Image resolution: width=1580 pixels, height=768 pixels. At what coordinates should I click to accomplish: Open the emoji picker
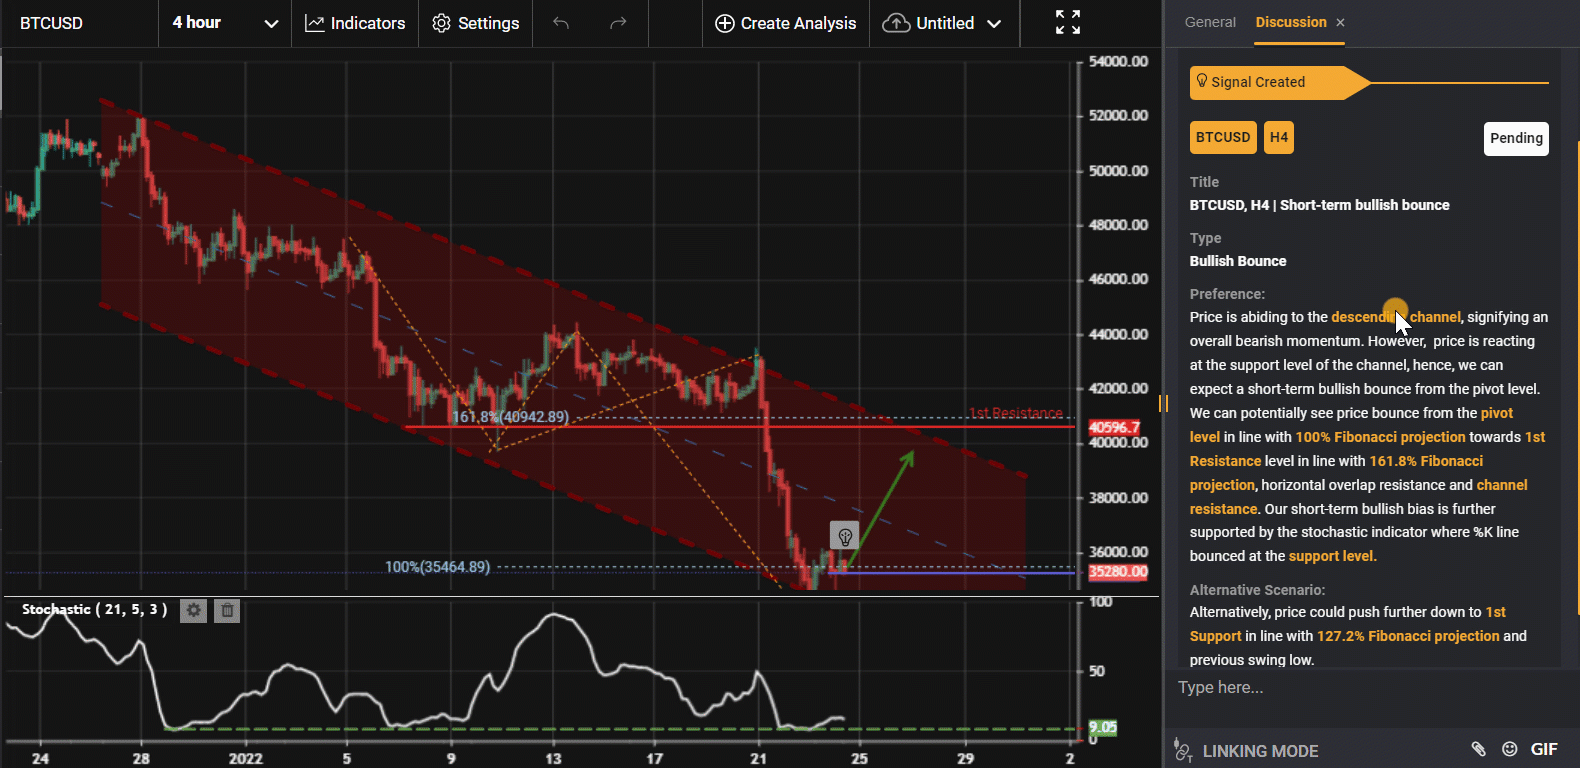tap(1510, 749)
